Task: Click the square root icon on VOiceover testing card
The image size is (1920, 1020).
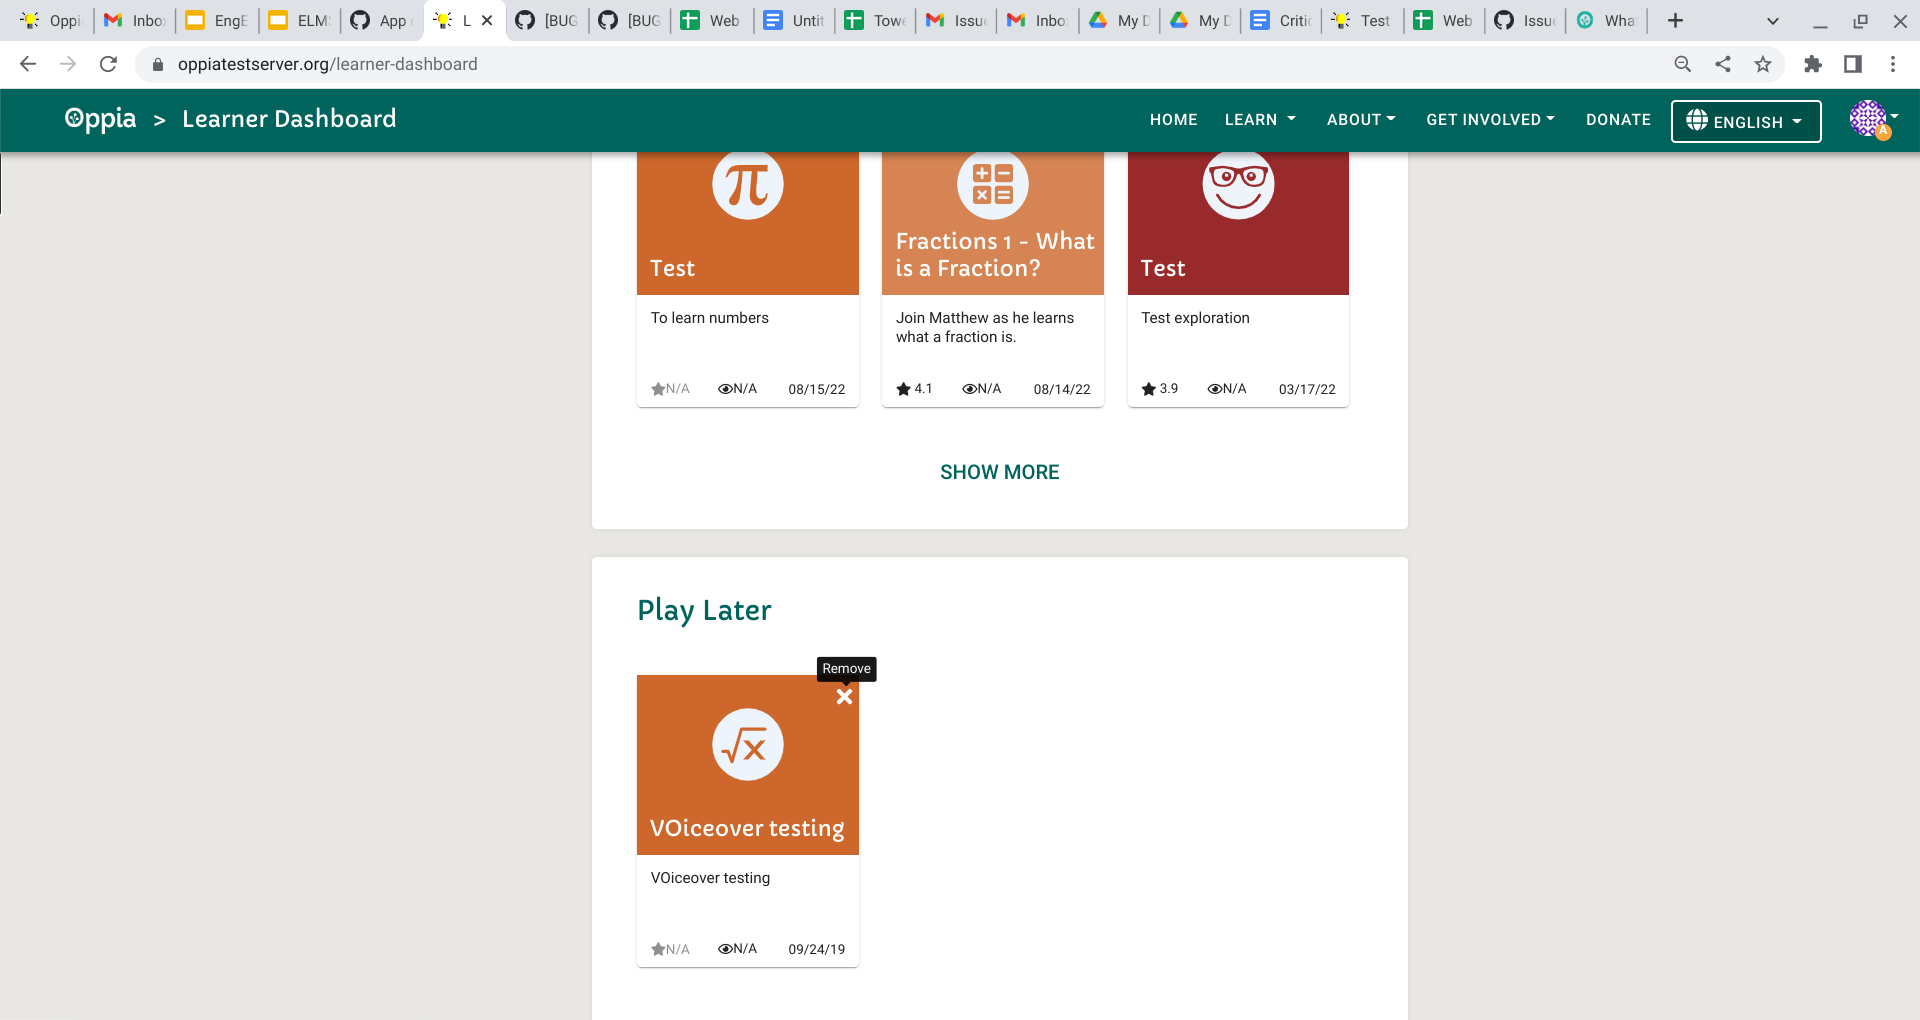Action: 747,744
